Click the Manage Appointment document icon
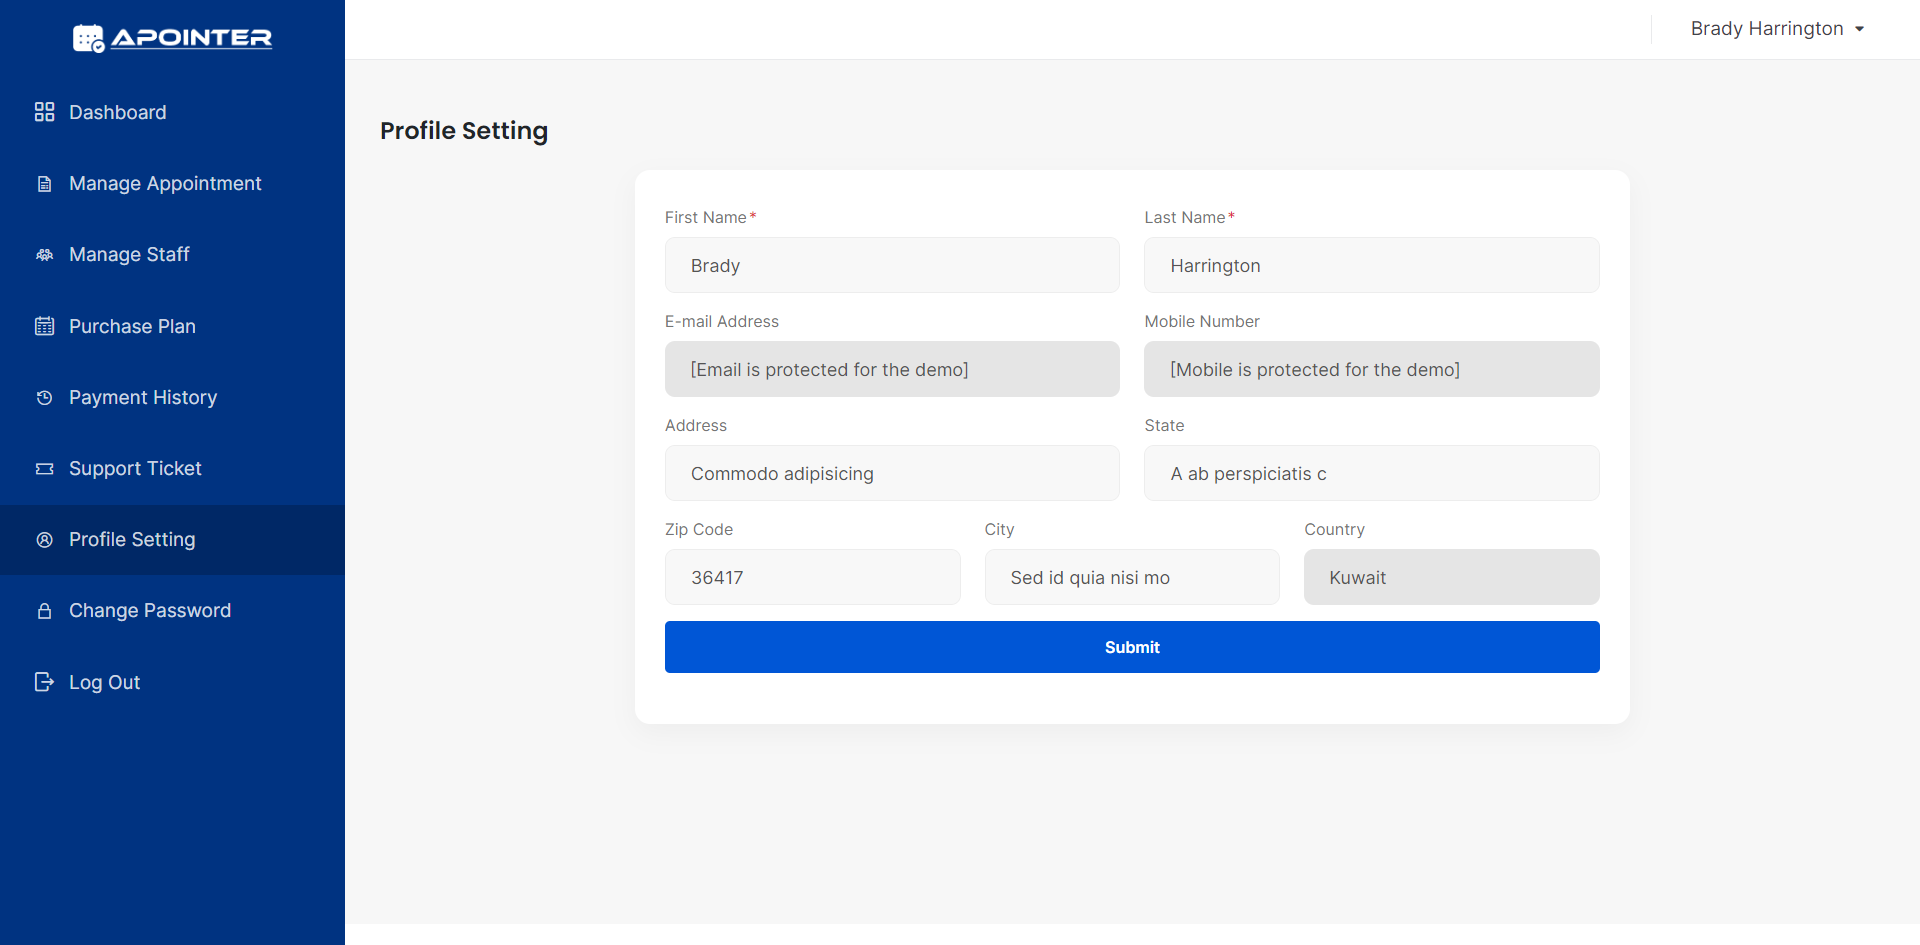1920x945 pixels. pyautogui.click(x=44, y=184)
